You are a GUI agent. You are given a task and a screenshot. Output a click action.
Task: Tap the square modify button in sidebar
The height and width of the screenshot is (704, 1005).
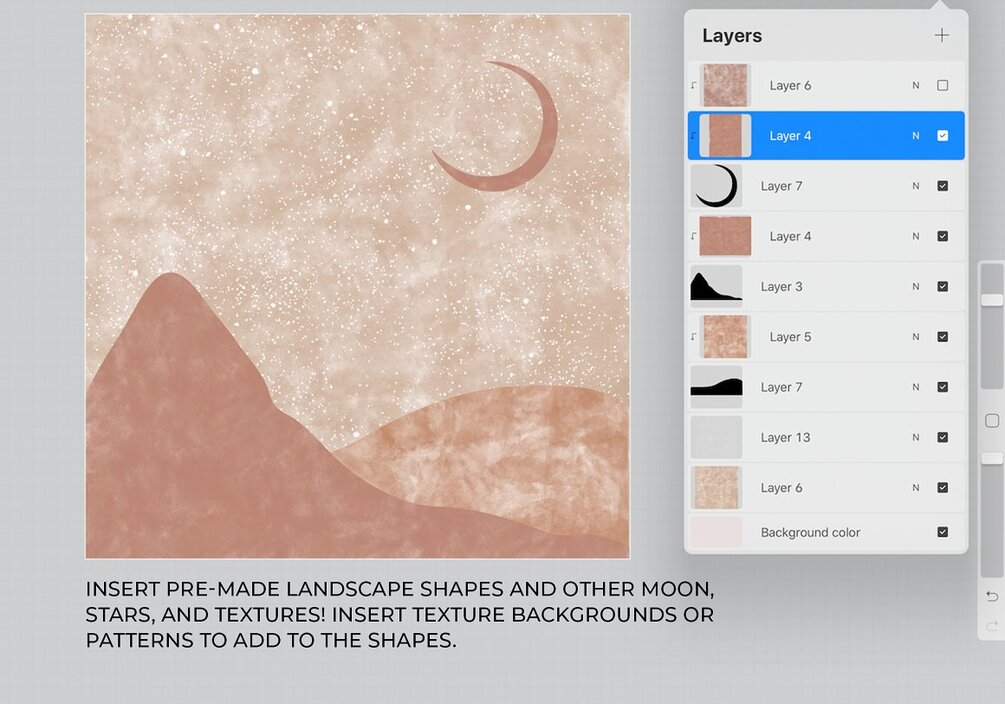pyautogui.click(x=992, y=421)
